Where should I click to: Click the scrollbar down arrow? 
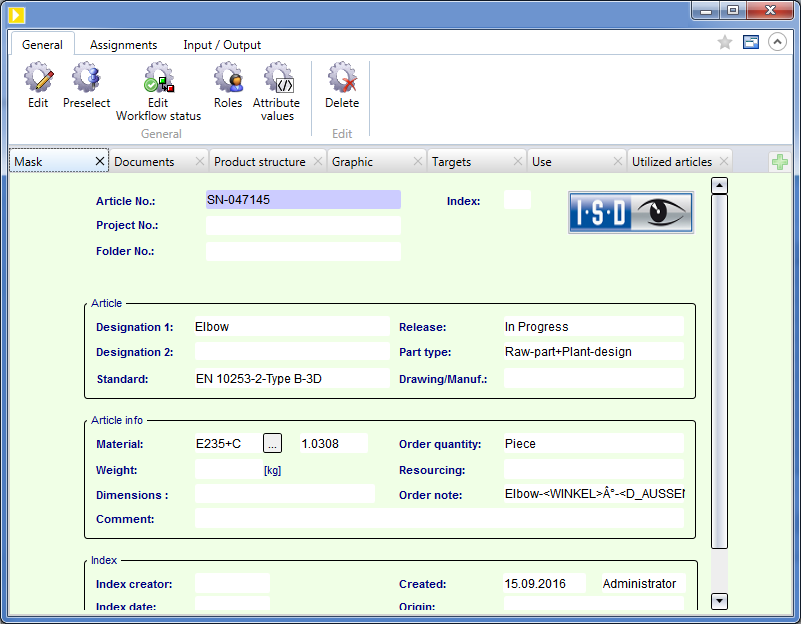pos(719,601)
